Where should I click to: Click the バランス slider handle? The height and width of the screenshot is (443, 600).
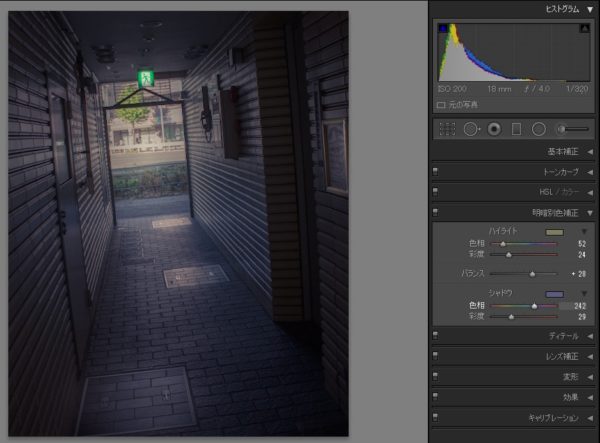tap(532, 274)
